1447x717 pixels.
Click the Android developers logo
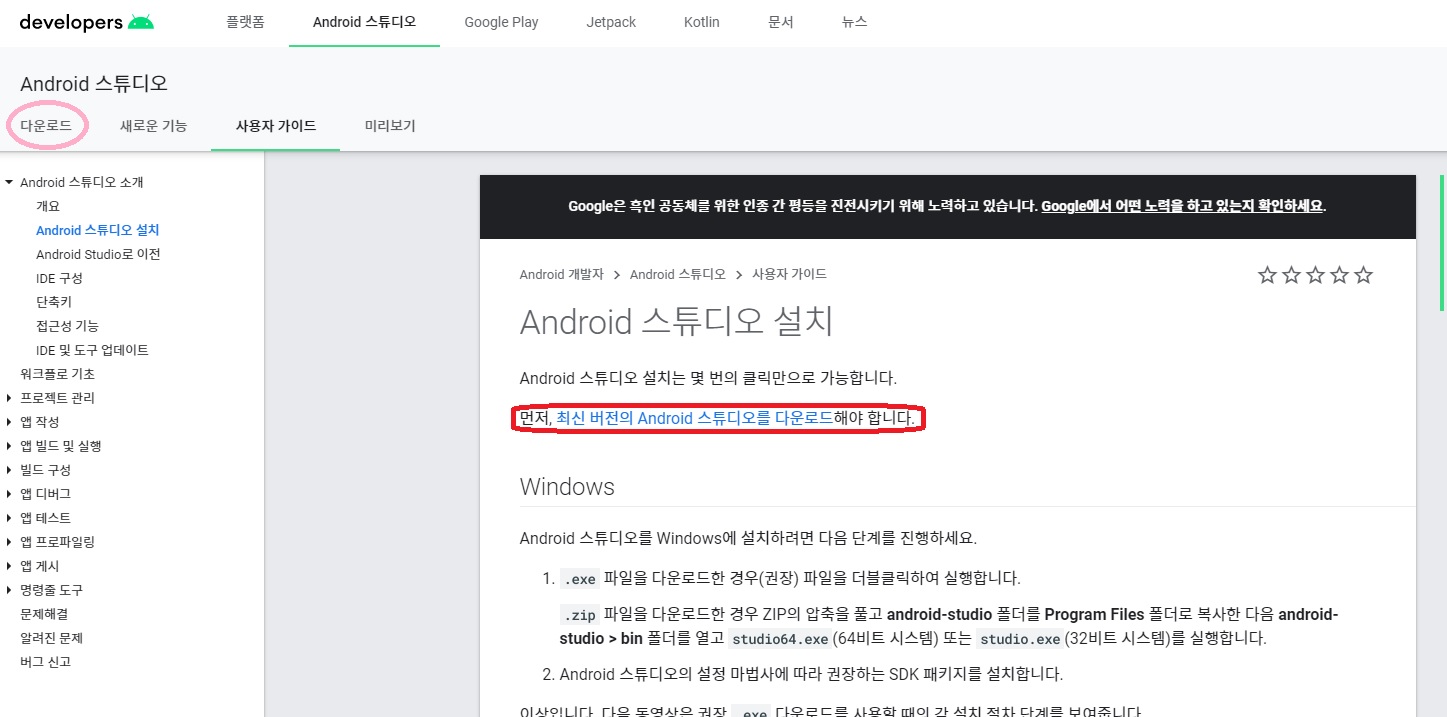click(87, 22)
